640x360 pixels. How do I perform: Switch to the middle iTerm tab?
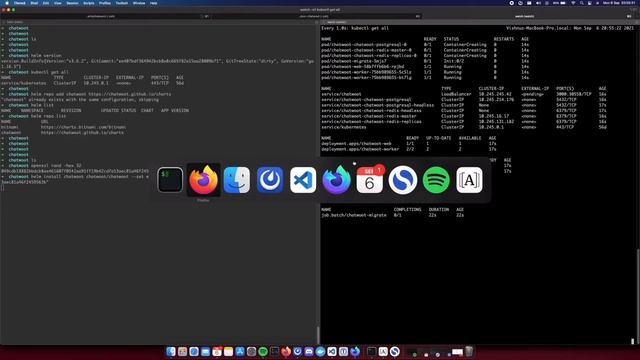pyautogui.click(x=316, y=16)
